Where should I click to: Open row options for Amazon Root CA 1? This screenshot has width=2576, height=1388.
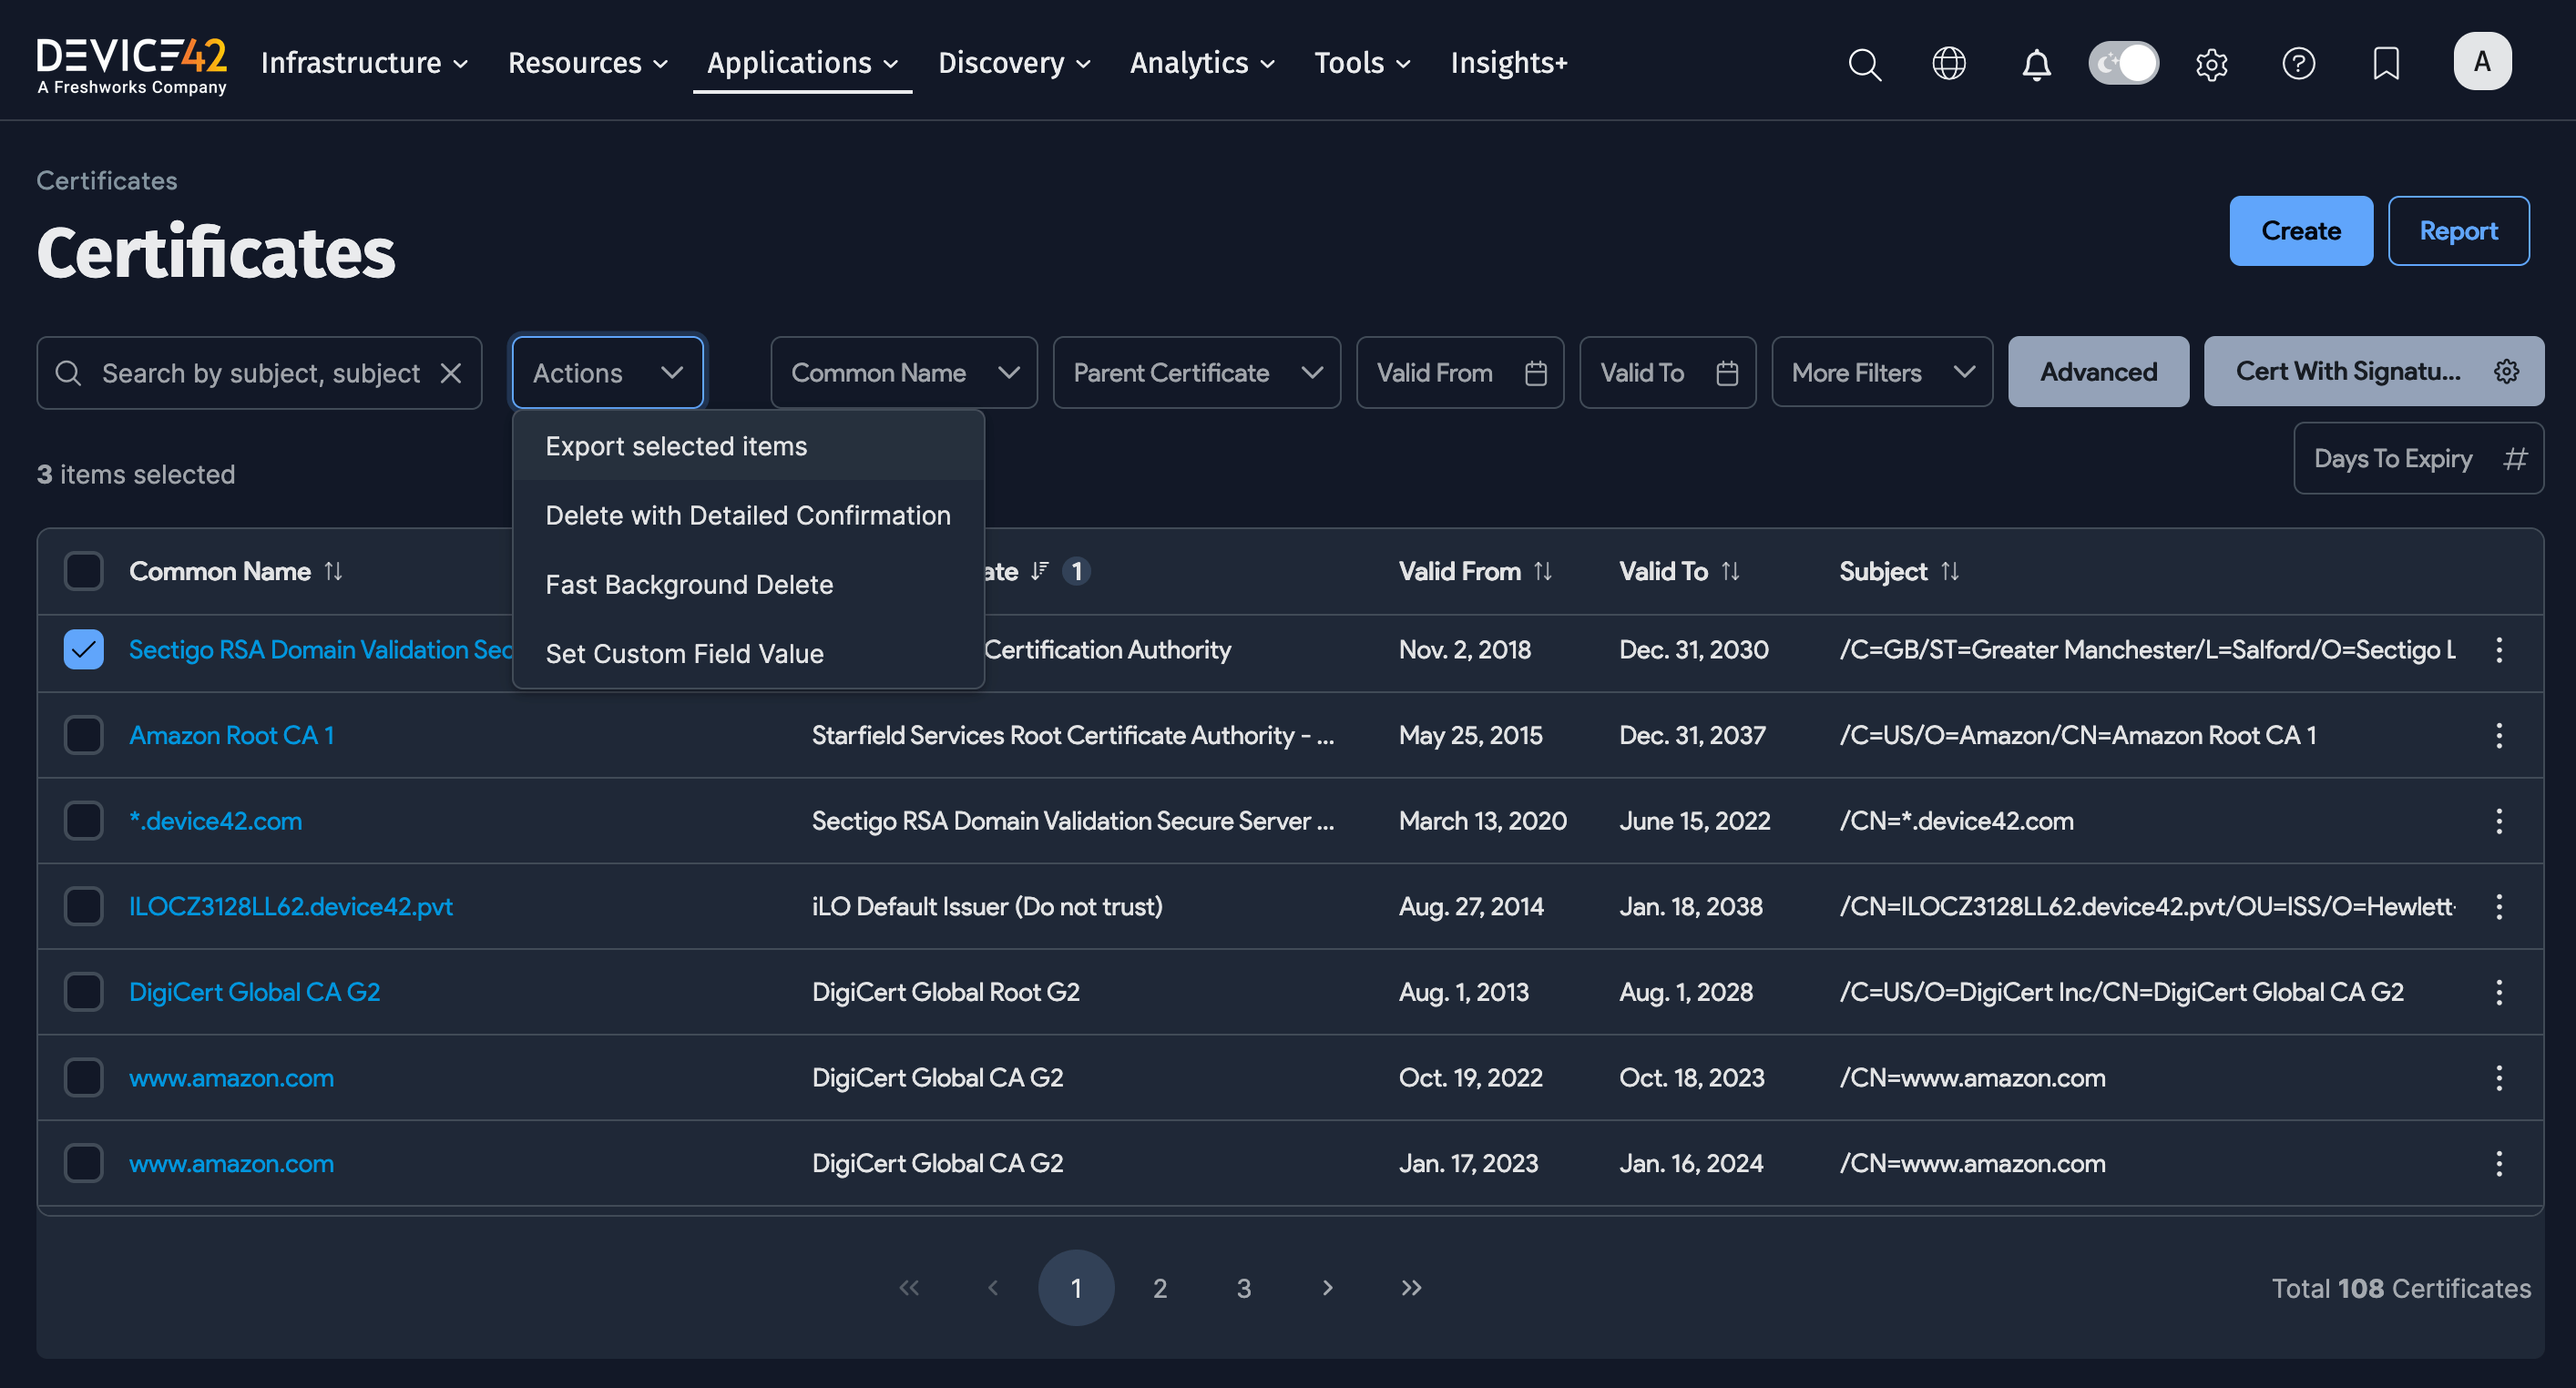2498,736
